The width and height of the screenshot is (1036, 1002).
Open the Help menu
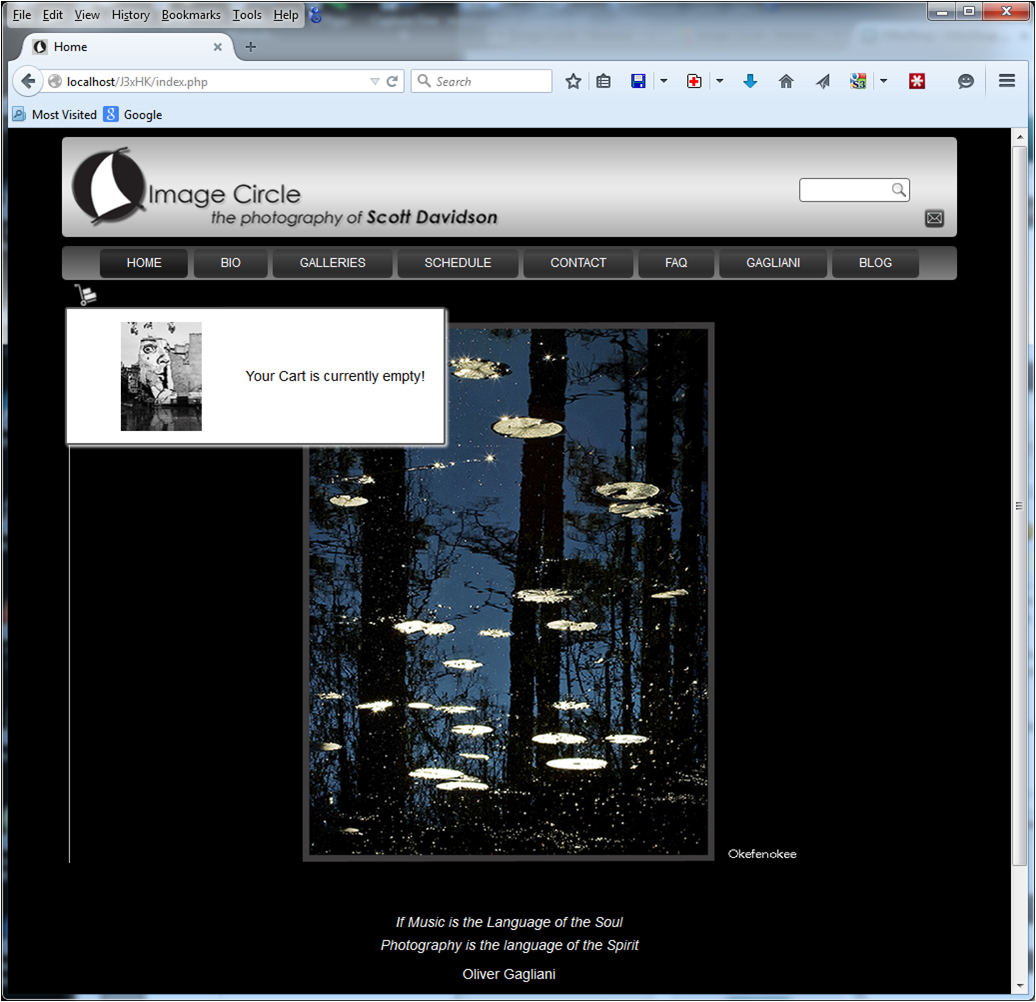click(x=286, y=15)
